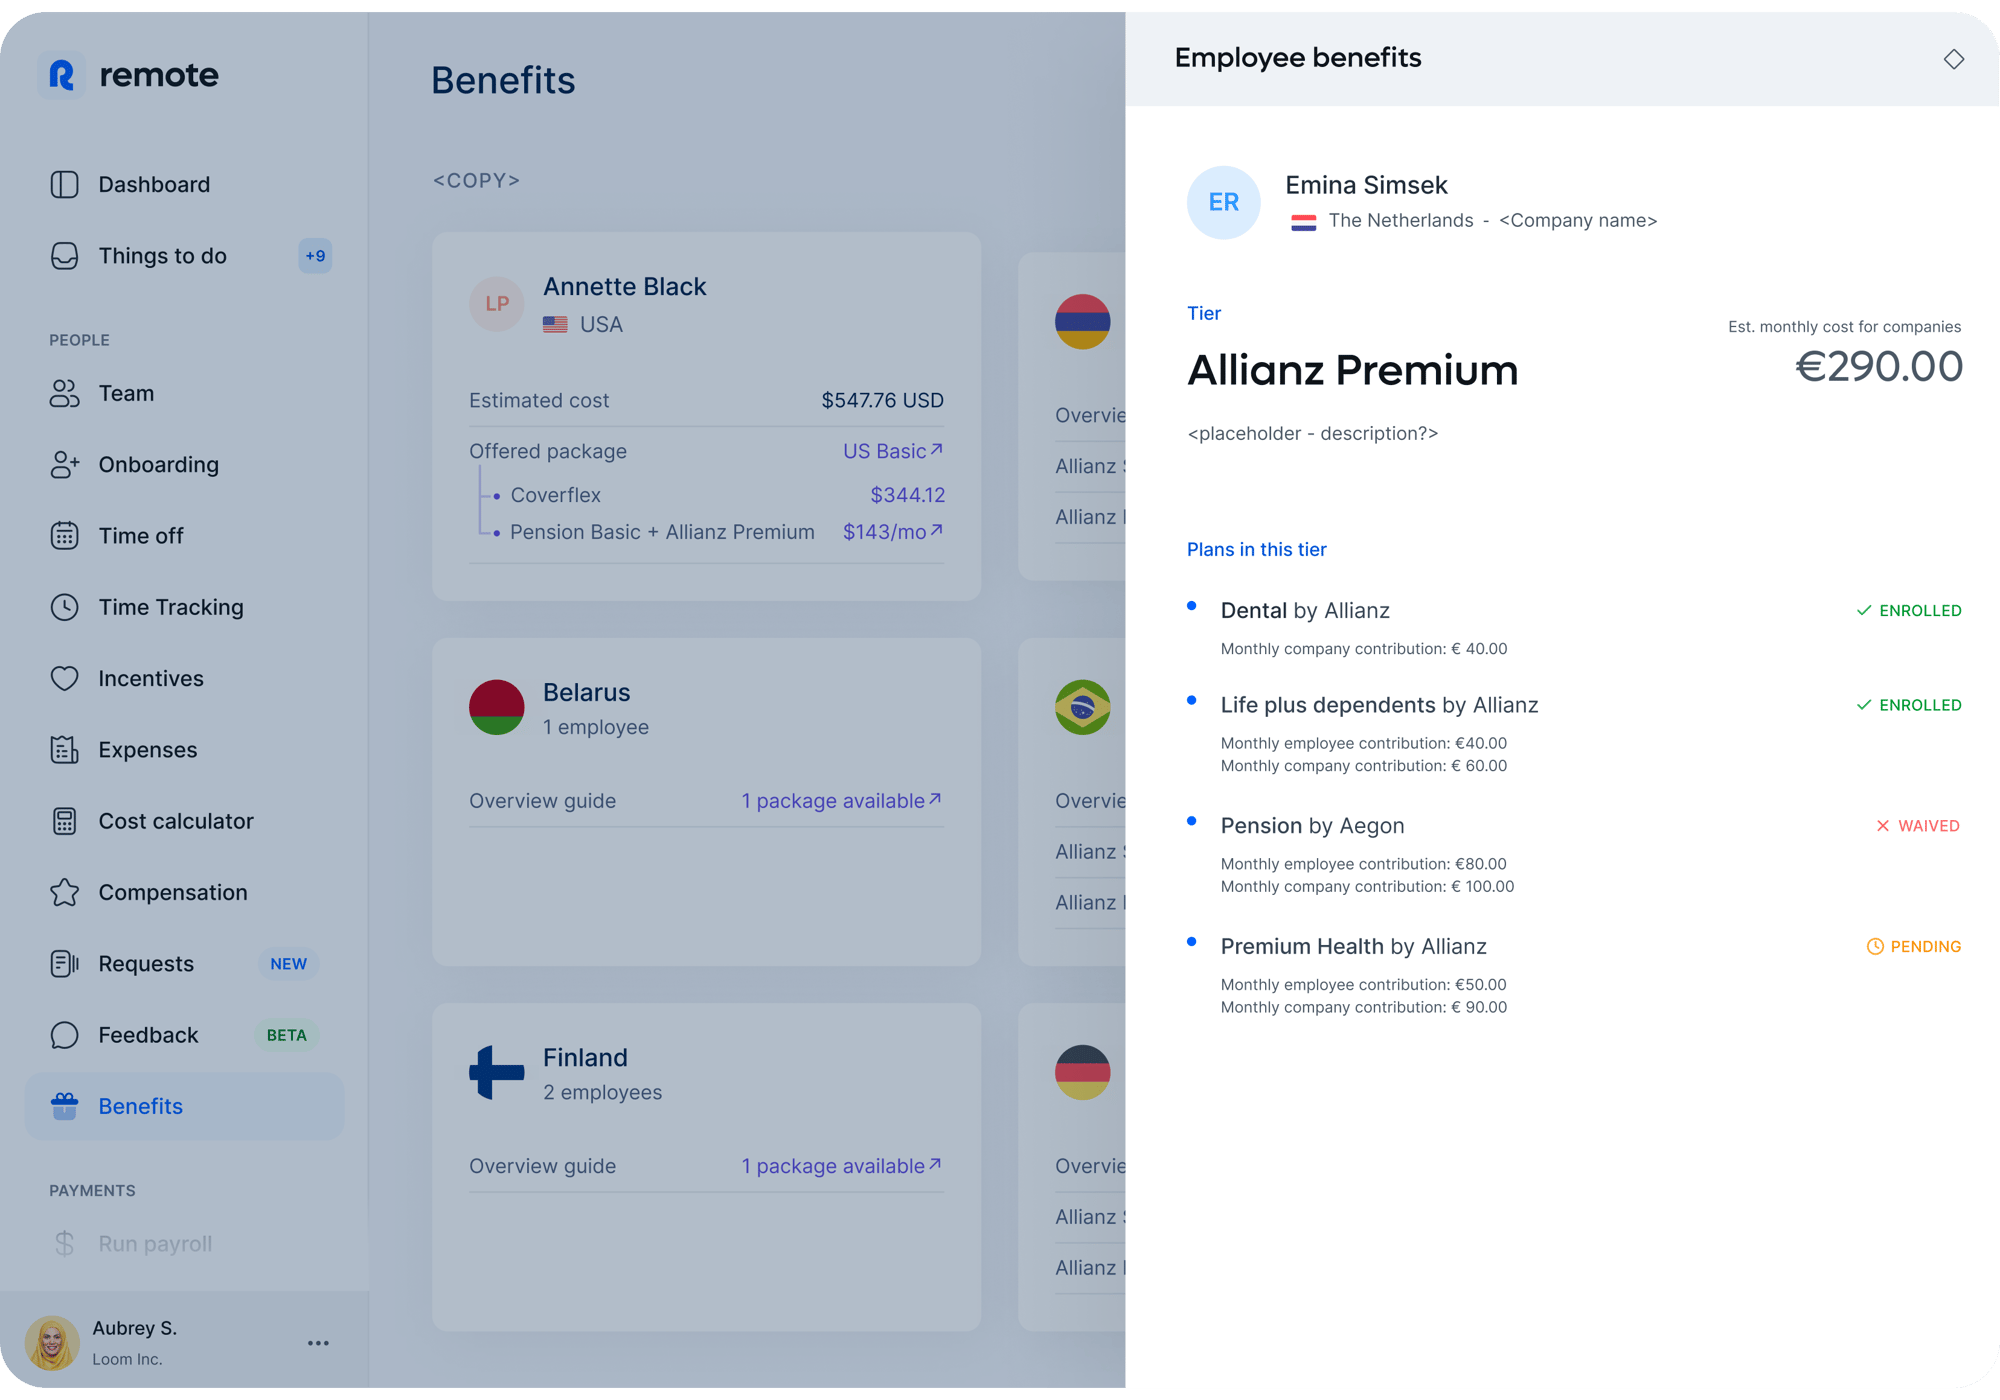The image size is (2000, 1400).
Task: Close panel with the diamond icon
Action: 1953,59
